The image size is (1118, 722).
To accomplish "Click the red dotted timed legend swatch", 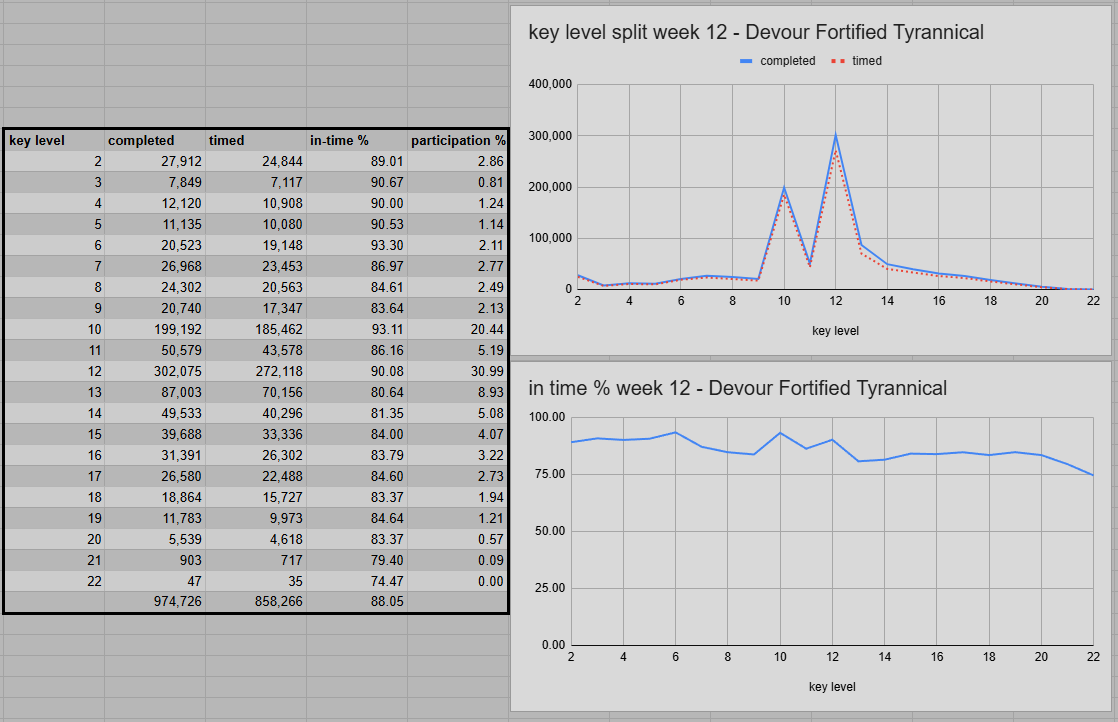I will (x=837, y=61).
